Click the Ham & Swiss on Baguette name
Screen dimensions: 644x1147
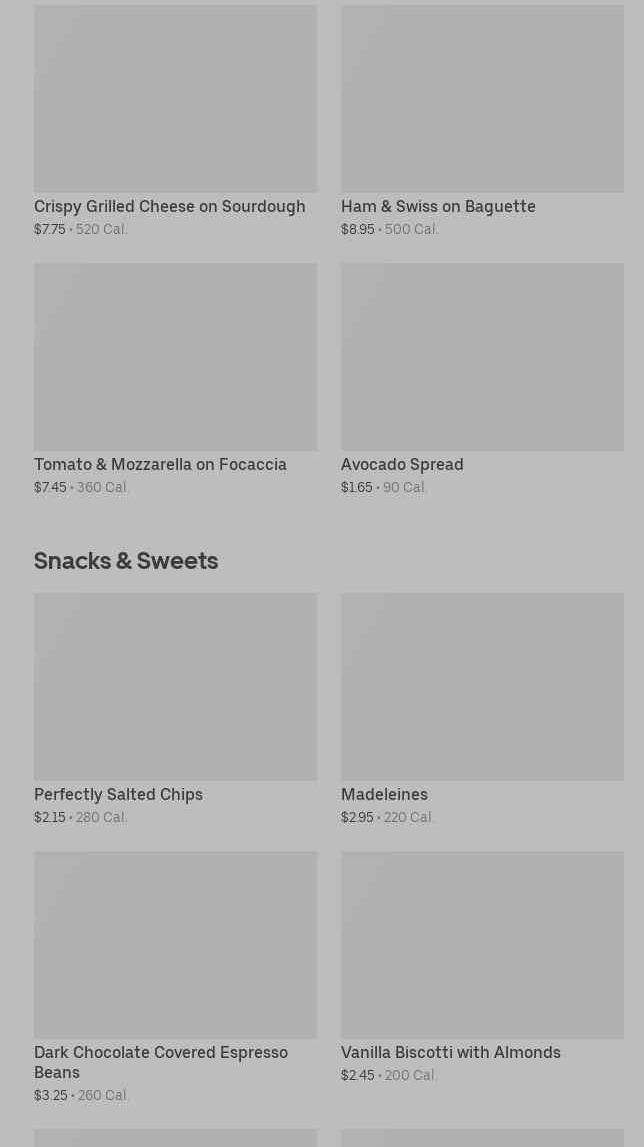(438, 206)
